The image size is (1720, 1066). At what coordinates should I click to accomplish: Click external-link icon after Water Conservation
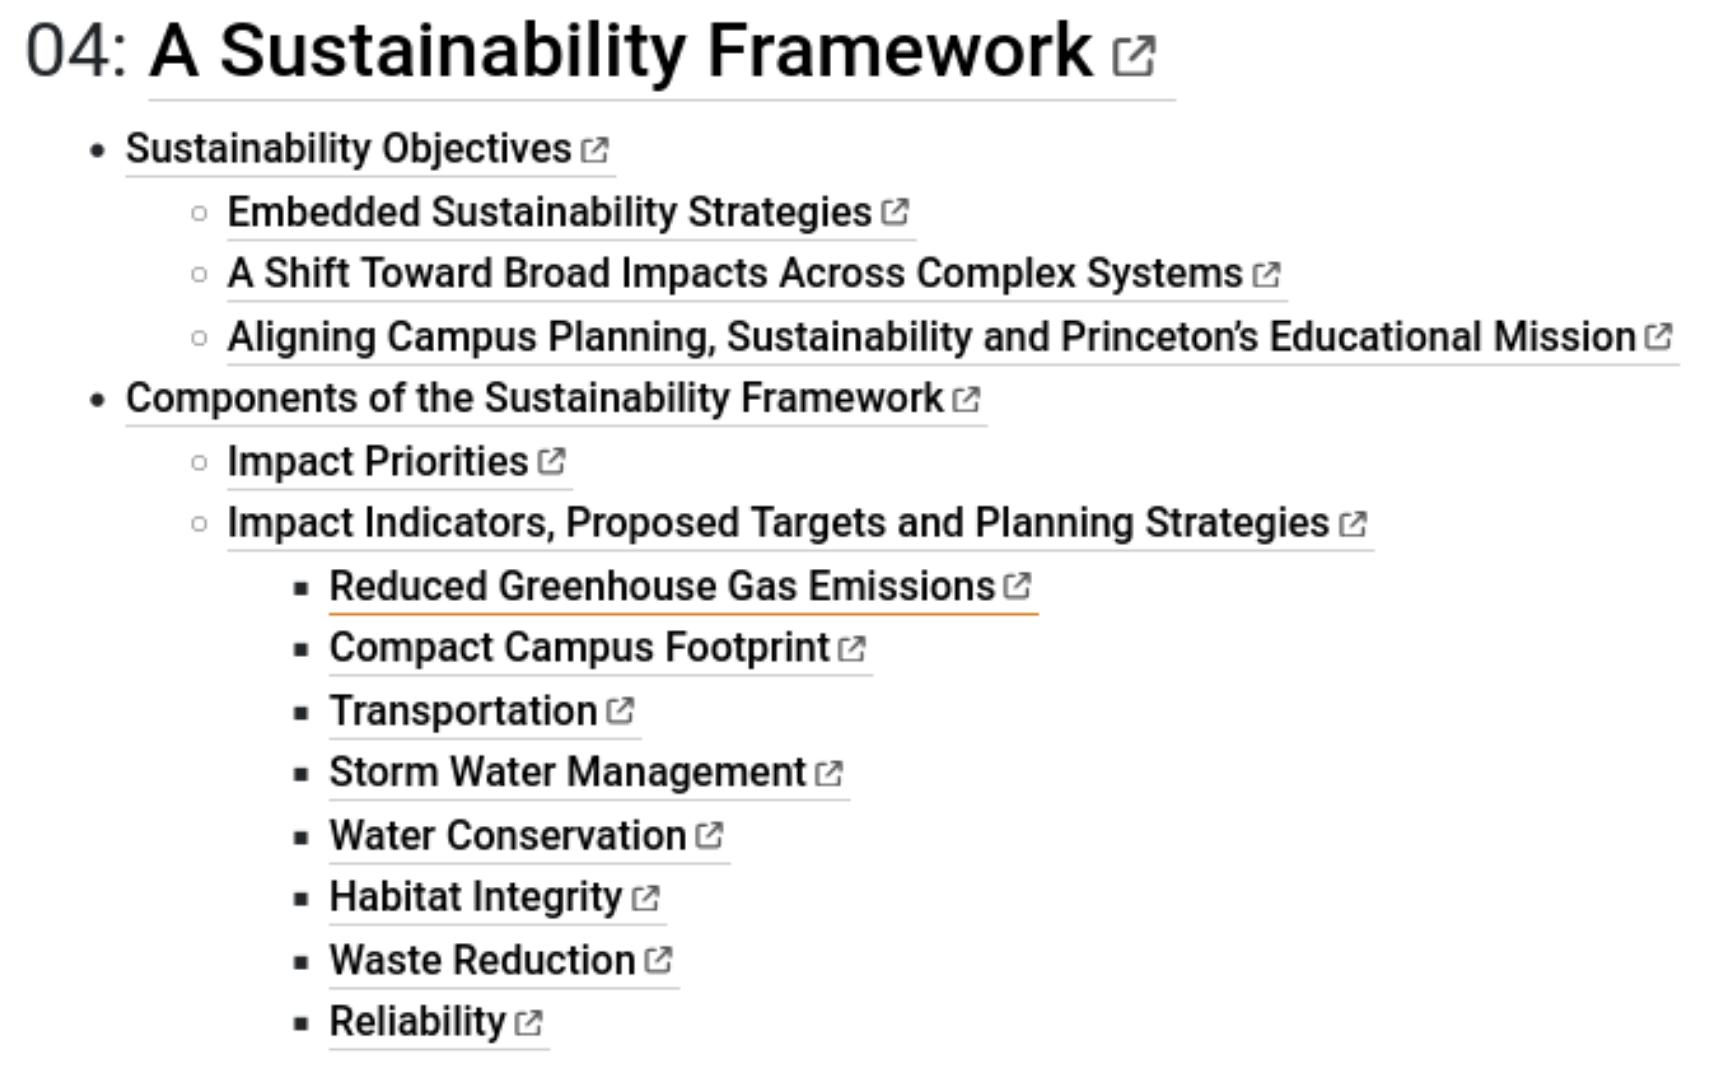pos(709,835)
